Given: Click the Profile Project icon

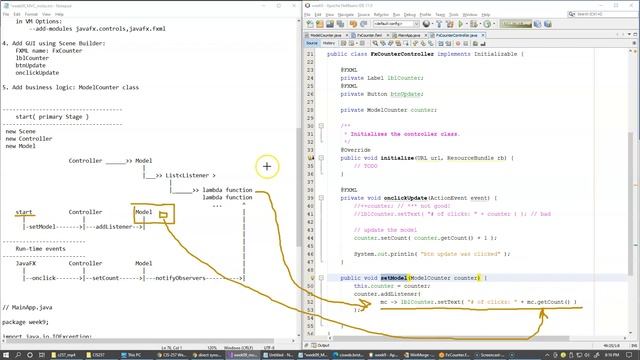Looking at the screenshot, I should pos(487,24).
